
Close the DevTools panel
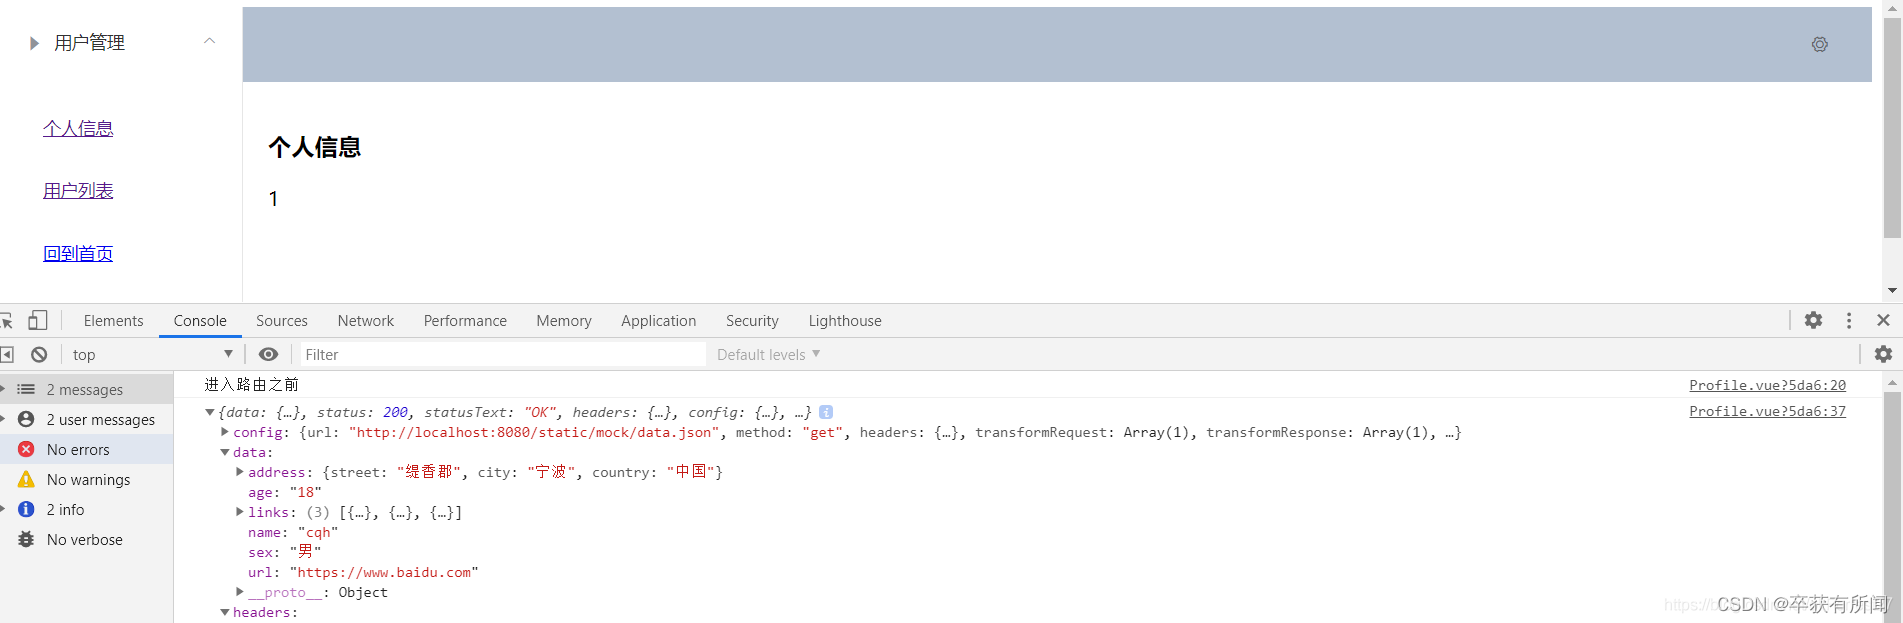point(1883,320)
